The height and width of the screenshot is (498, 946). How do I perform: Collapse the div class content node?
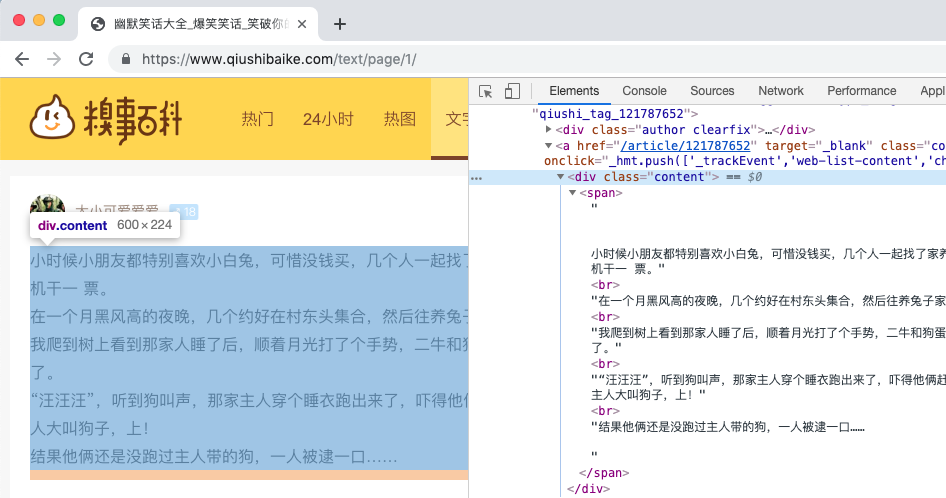click(x=560, y=177)
